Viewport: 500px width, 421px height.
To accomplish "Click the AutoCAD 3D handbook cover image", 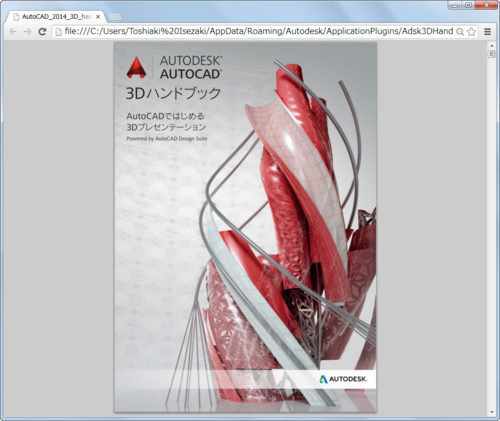I will coord(245,227).
